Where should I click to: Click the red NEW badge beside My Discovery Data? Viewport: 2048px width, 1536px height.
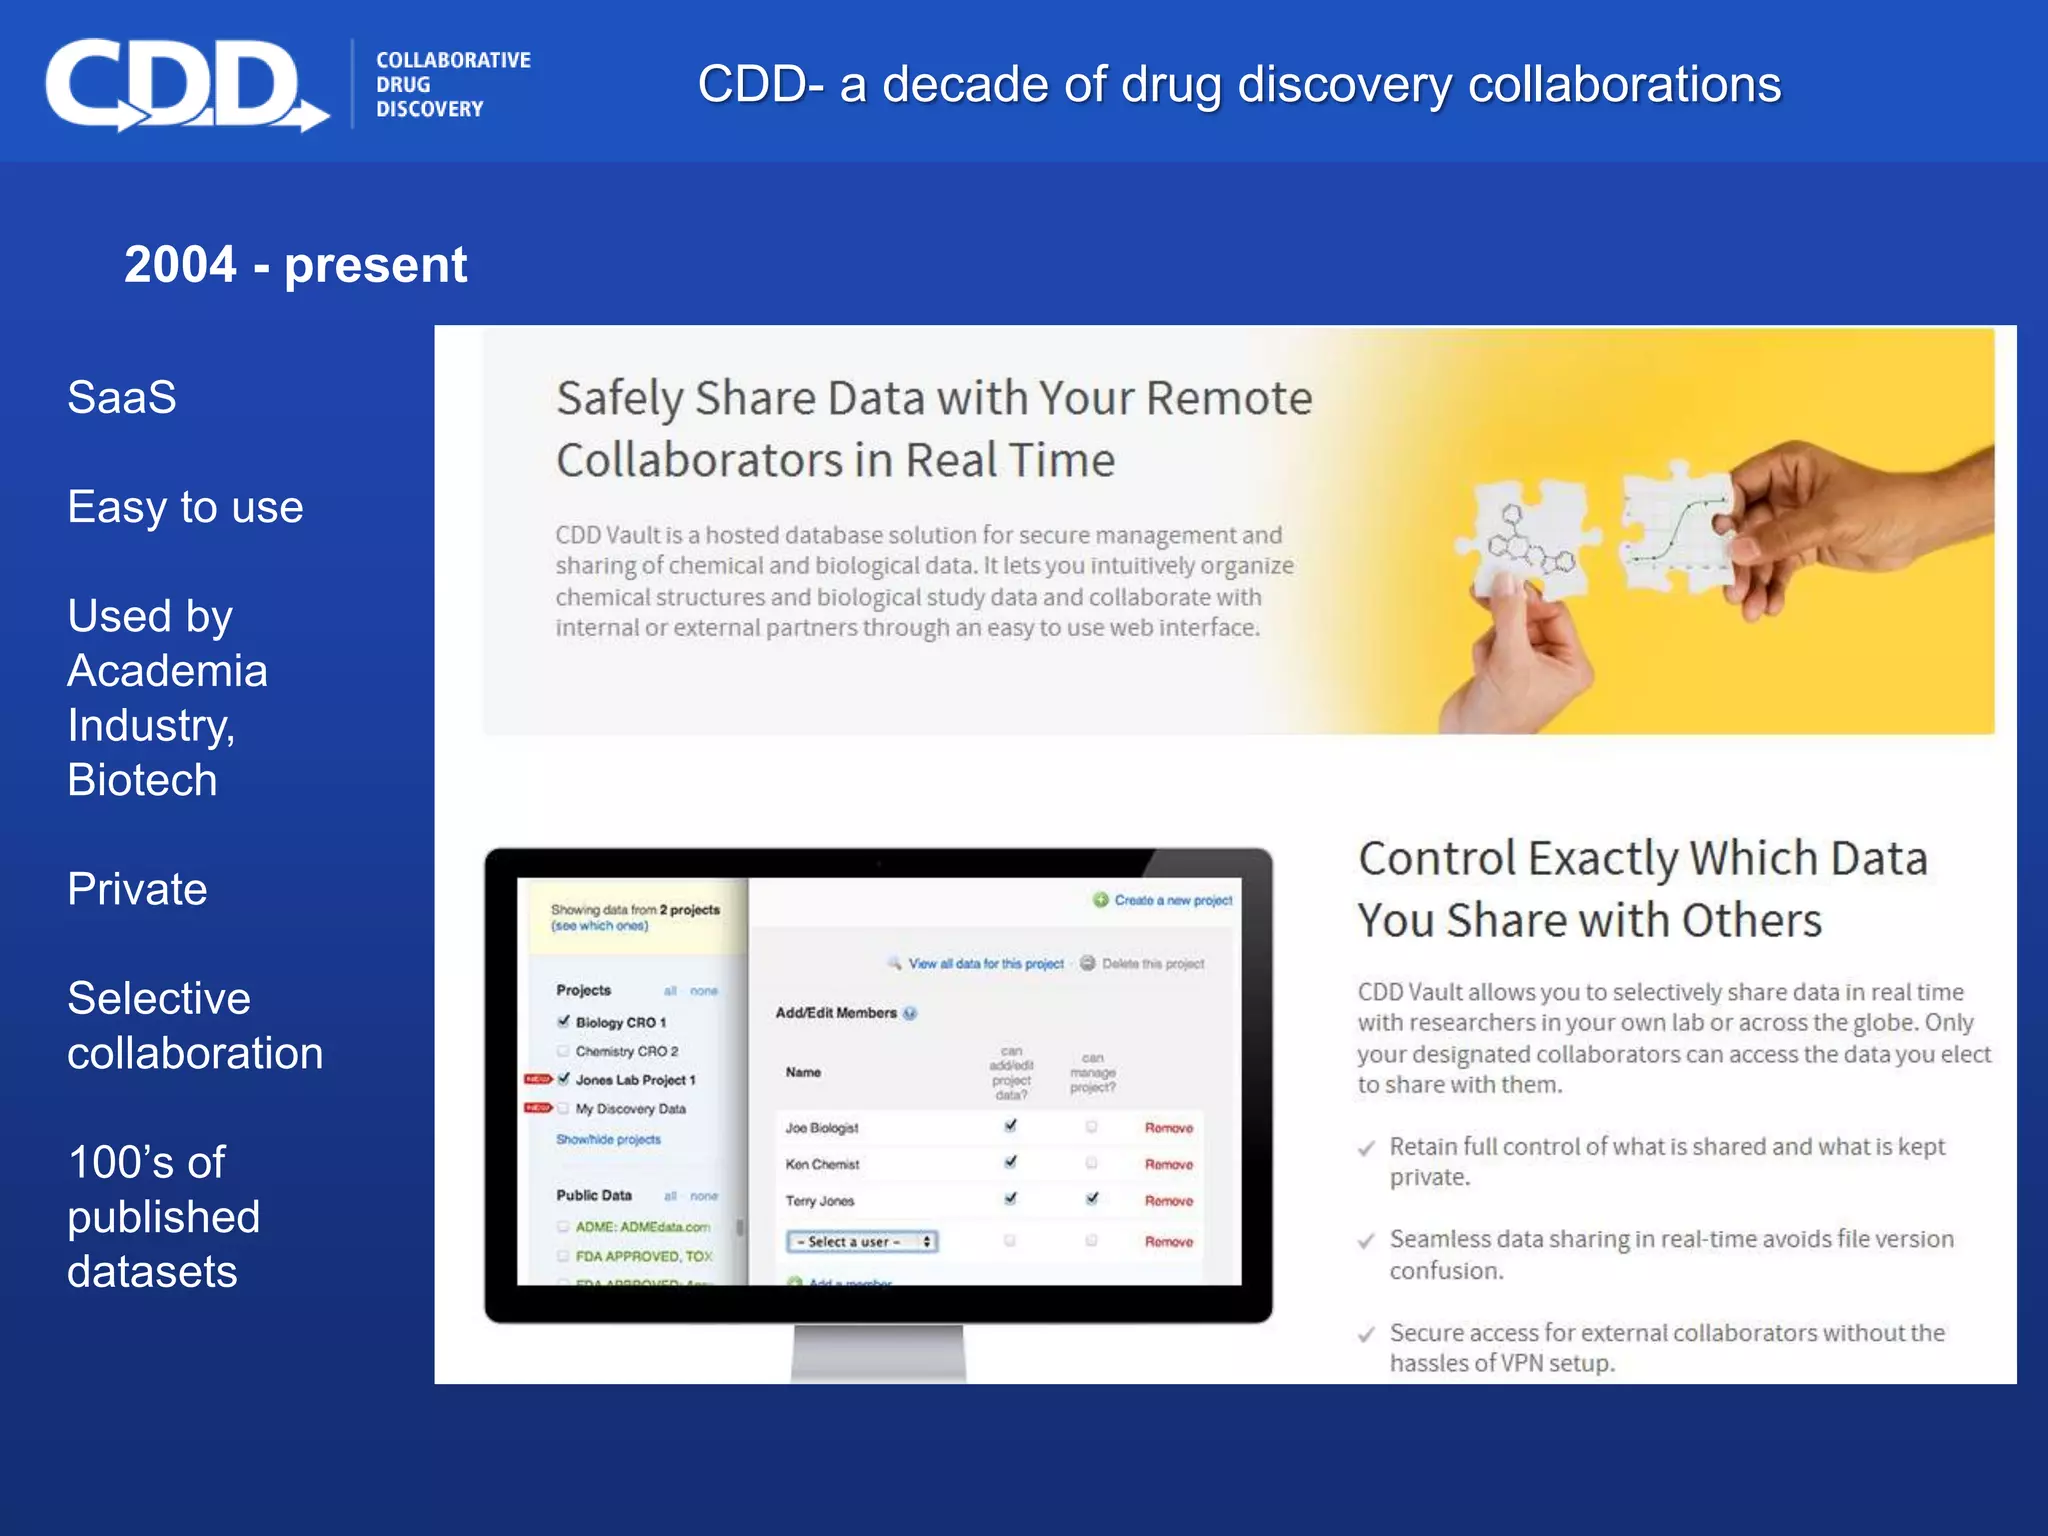pyautogui.click(x=538, y=1108)
